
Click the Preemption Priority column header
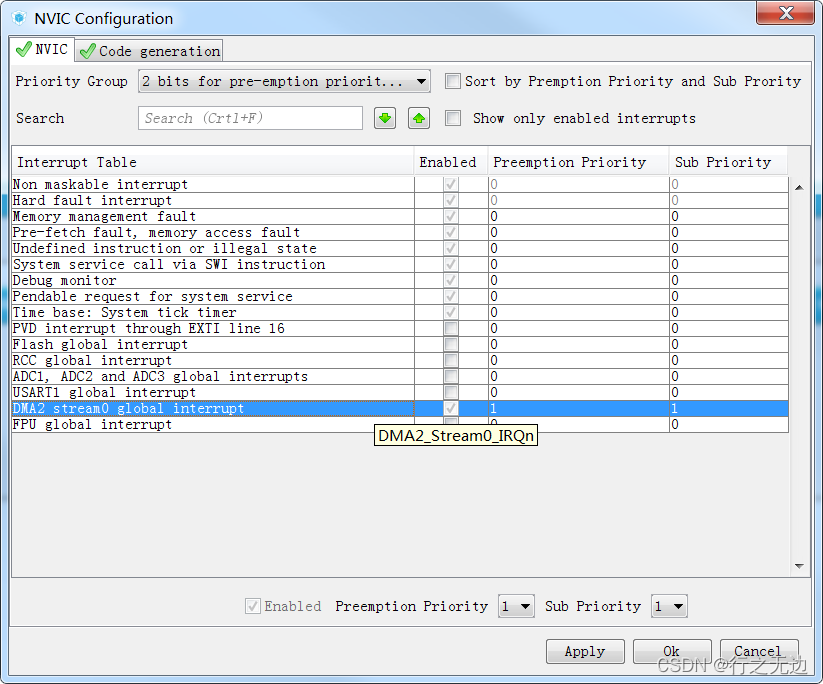(x=578, y=162)
